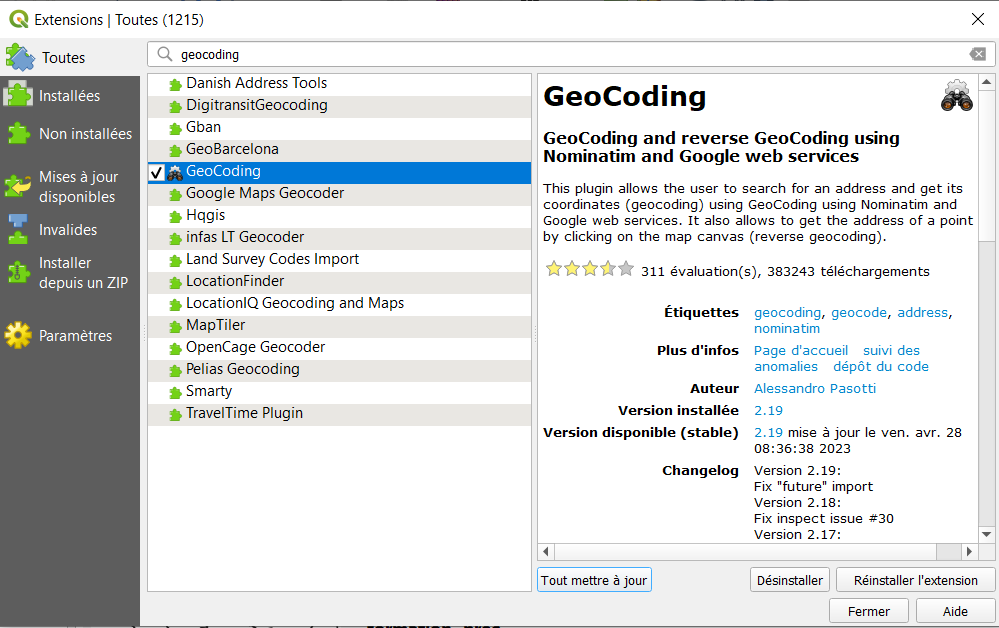Clear the search text with the erase icon
999x628 pixels.
(x=978, y=54)
